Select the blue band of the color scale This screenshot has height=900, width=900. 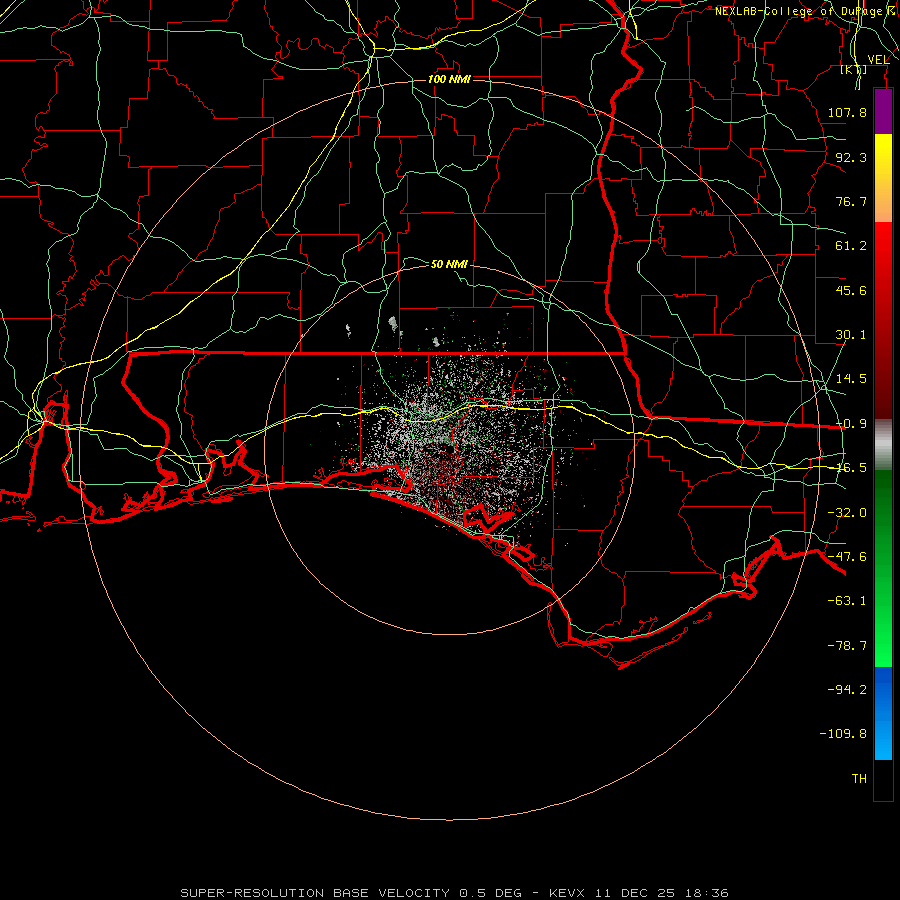tap(883, 713)
